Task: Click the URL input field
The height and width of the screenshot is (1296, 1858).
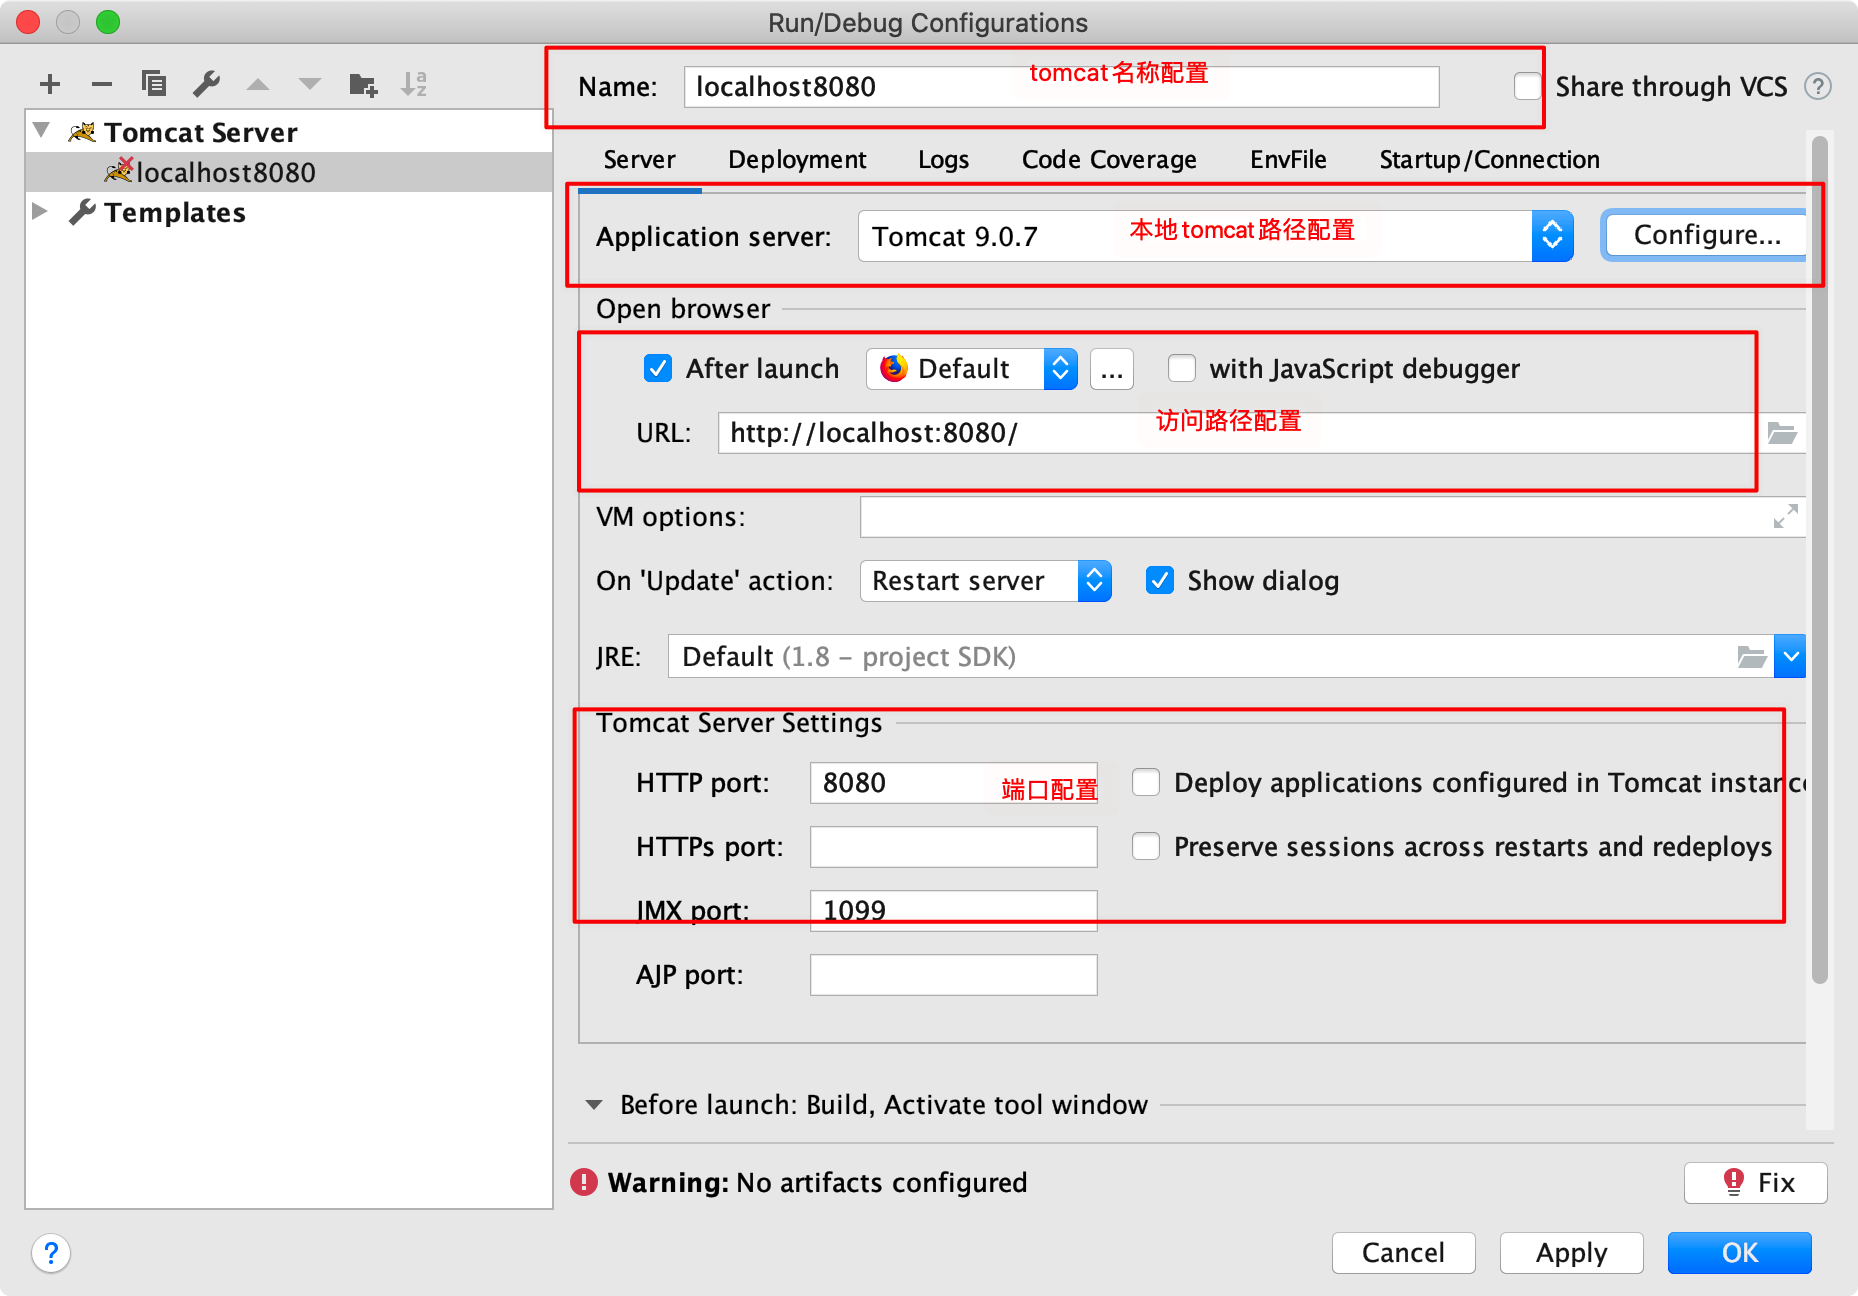Action: pyautogui.click(x=1238, y=433)
